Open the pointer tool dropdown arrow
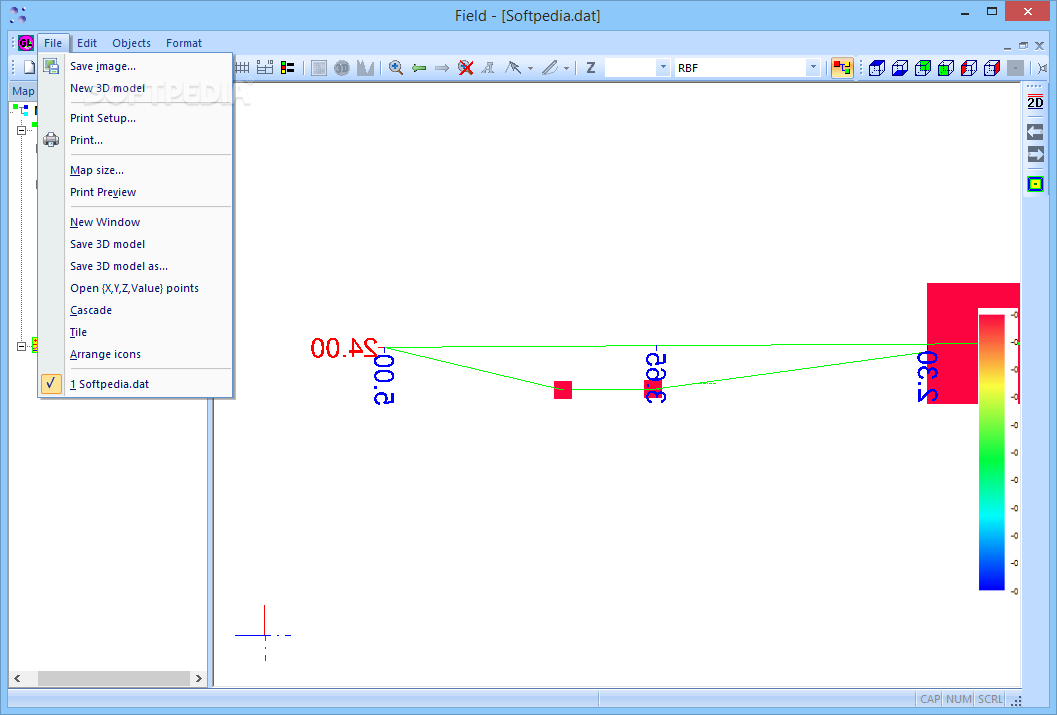The width and height of the screenshot is (1057, 715). [531, 68]
